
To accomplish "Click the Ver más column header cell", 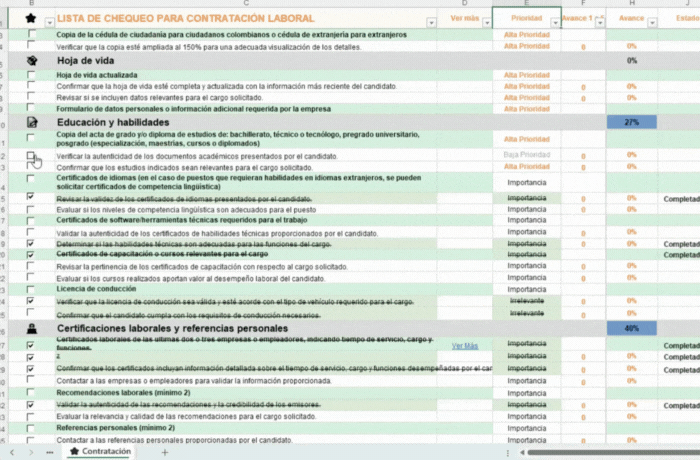I will click(465, 18).
